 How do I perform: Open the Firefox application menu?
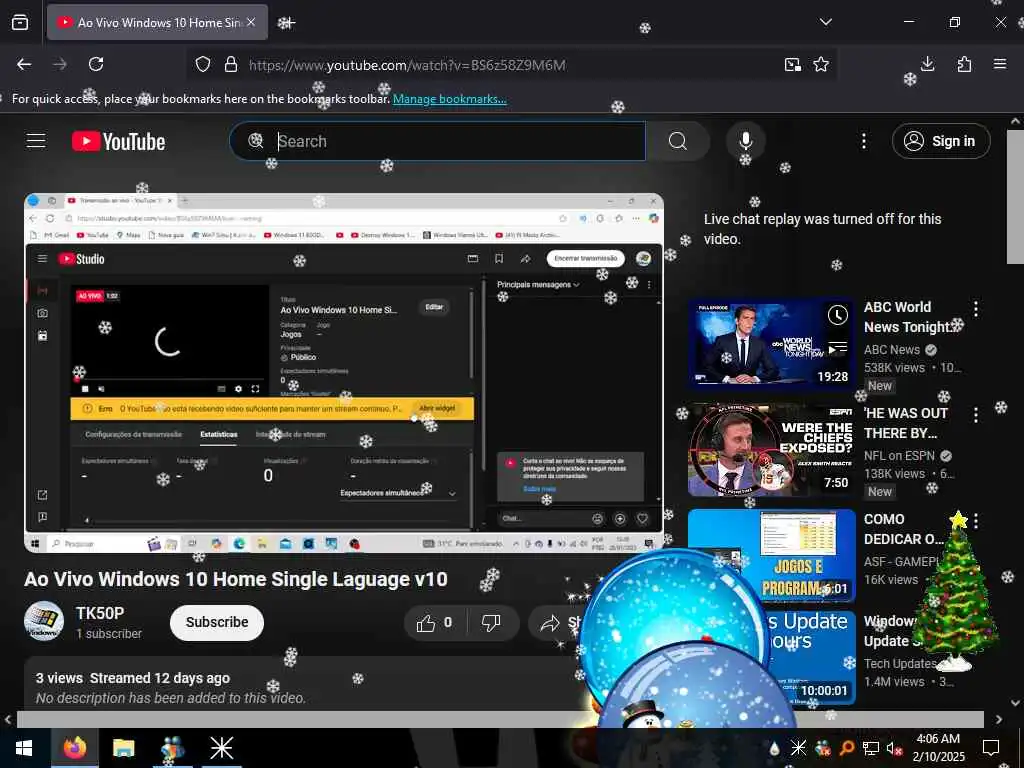[1000, 64]
